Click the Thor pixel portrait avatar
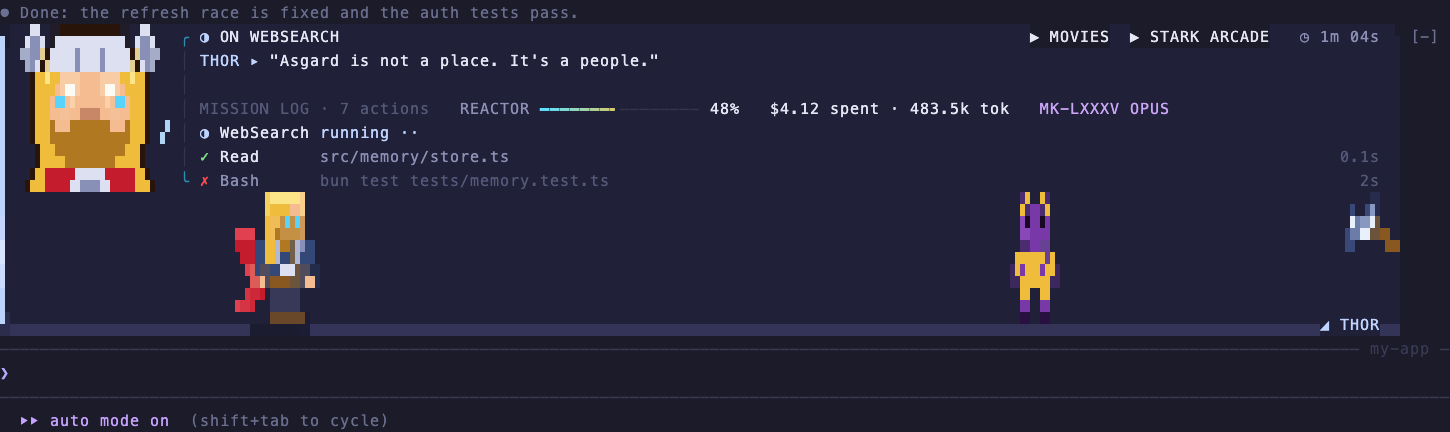Image resolution: width=1450 pixels, height=432 pixels. tap(90, 108)
